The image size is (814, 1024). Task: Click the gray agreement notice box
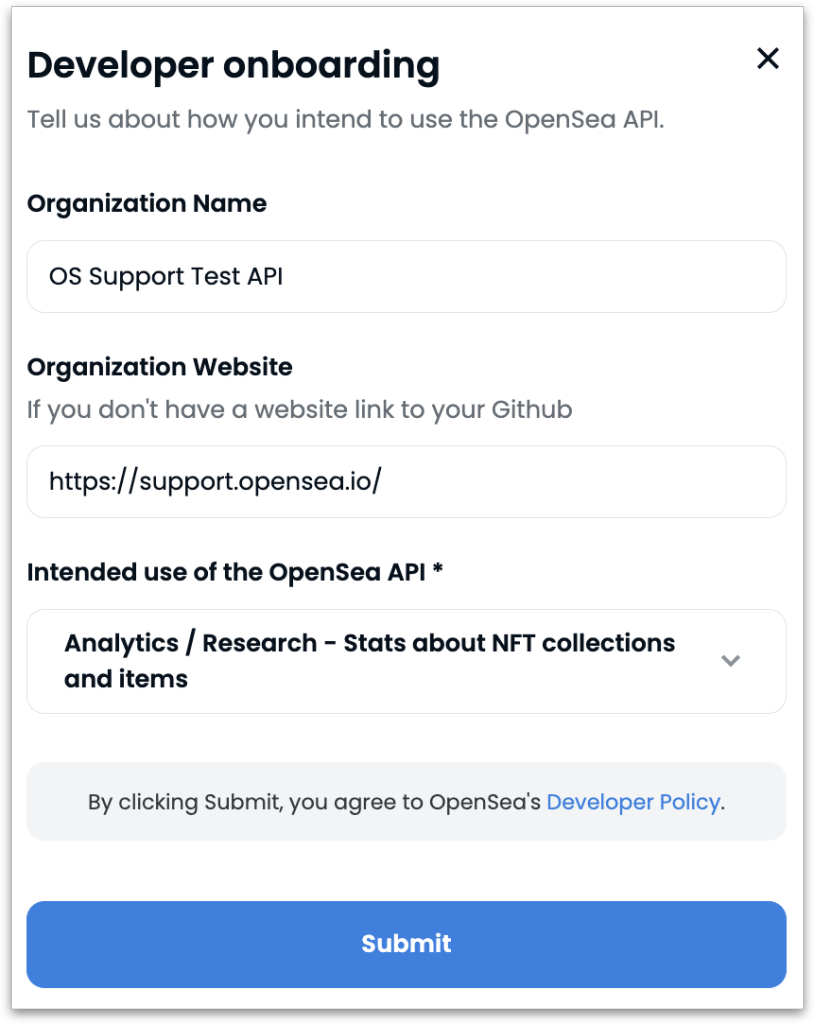406,801
